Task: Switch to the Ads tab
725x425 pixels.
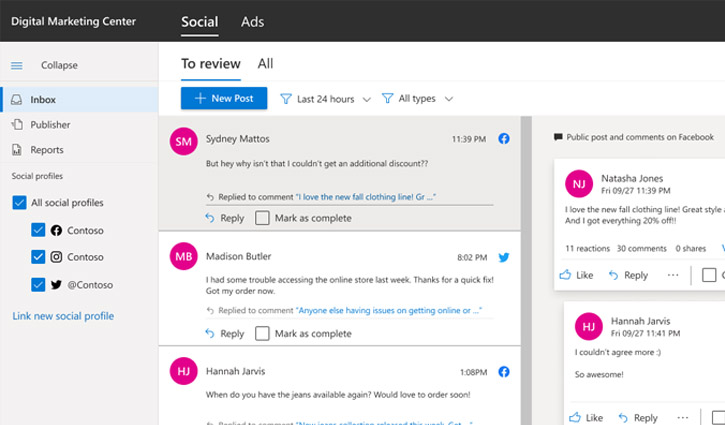Action: point(253,21)
